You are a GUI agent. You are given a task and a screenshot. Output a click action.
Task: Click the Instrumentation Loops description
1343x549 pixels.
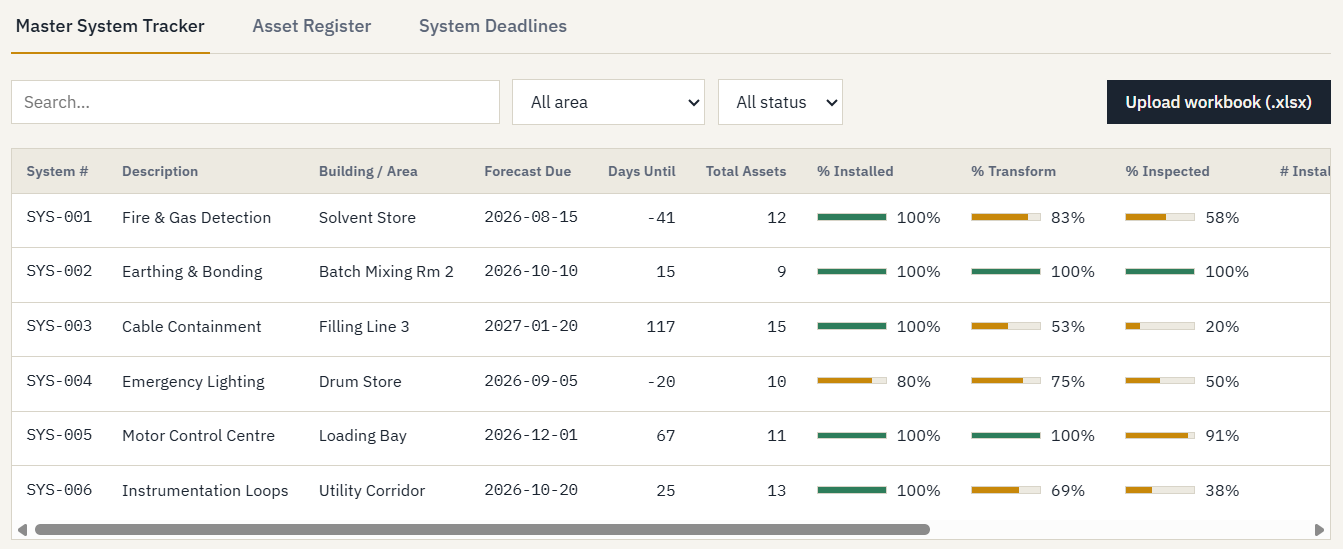[x=205, y=490]
